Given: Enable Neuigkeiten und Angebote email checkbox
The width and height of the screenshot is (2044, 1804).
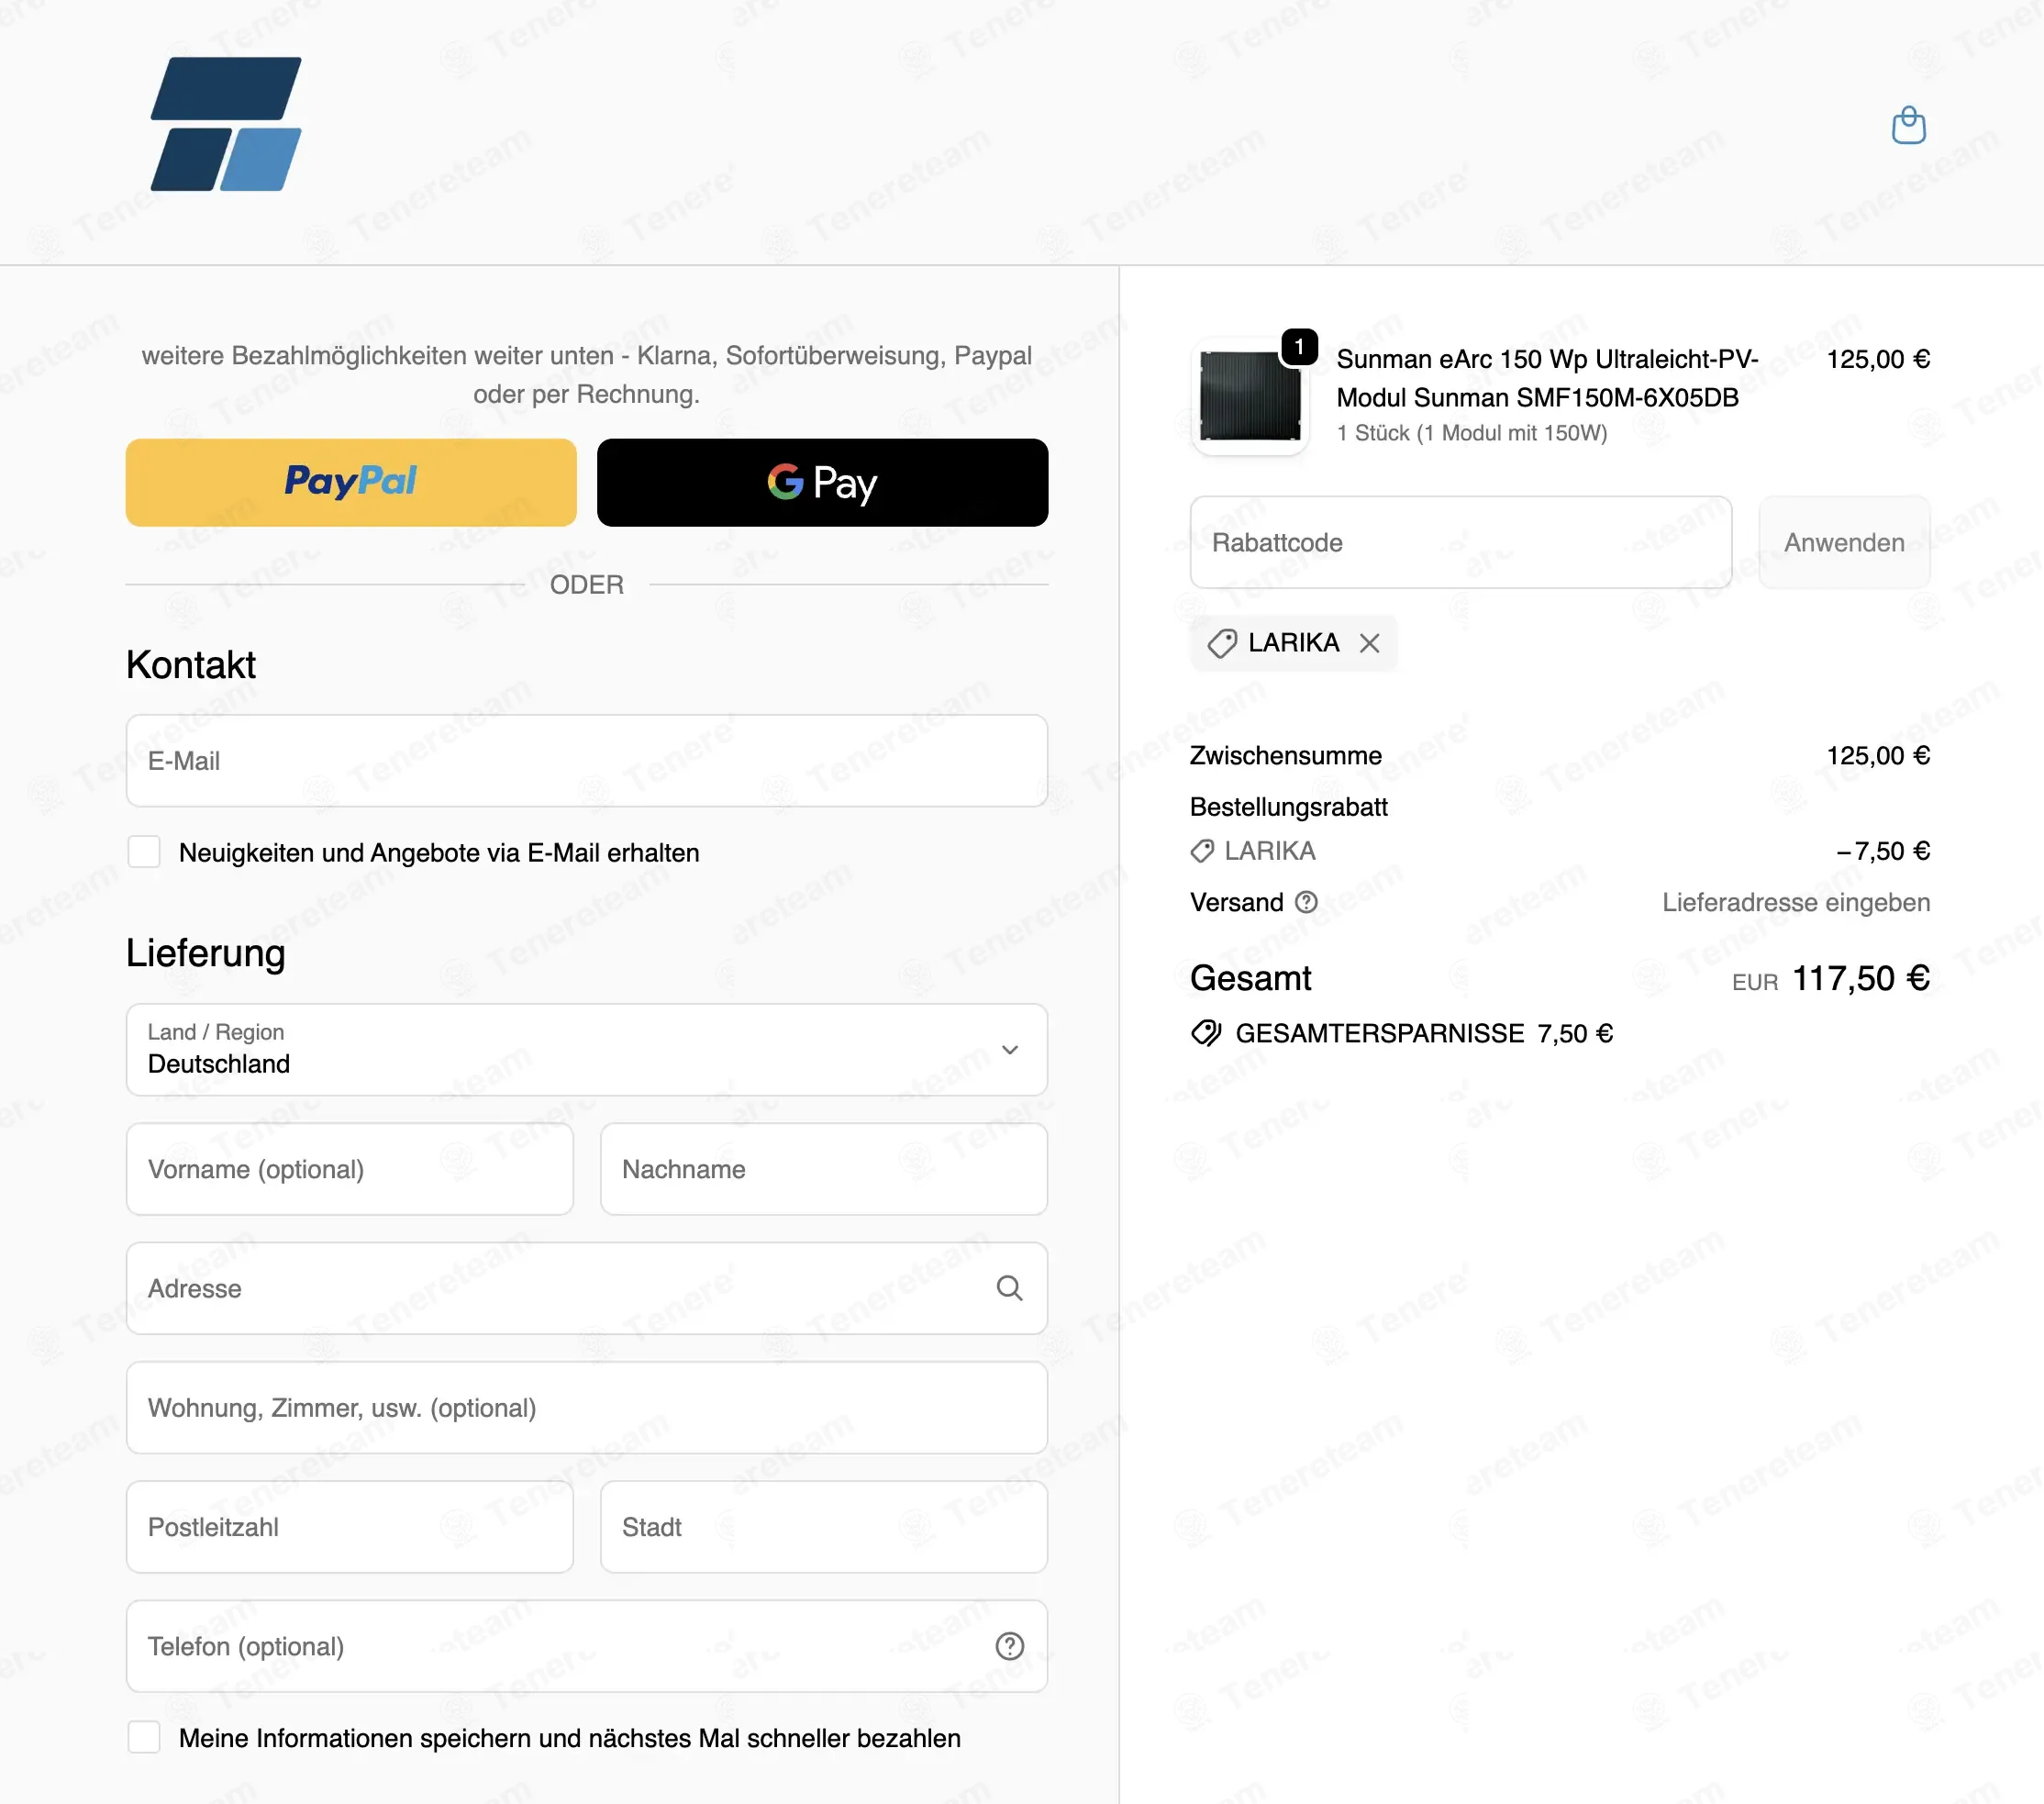Looking at the screenshot, I should [144, 852].
